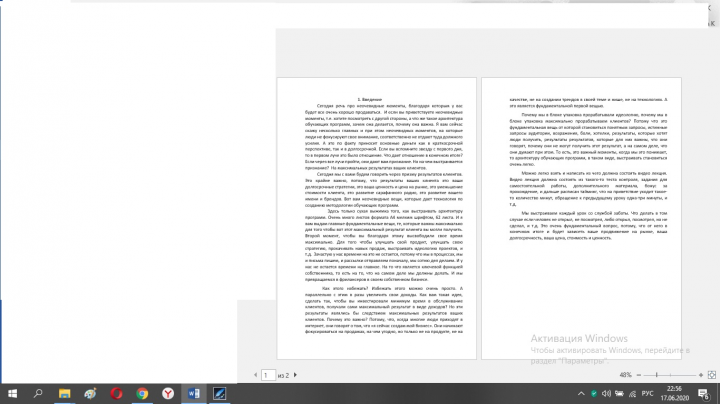
Task: Go to the next preview page arrow
Action: tap(295, 375)
